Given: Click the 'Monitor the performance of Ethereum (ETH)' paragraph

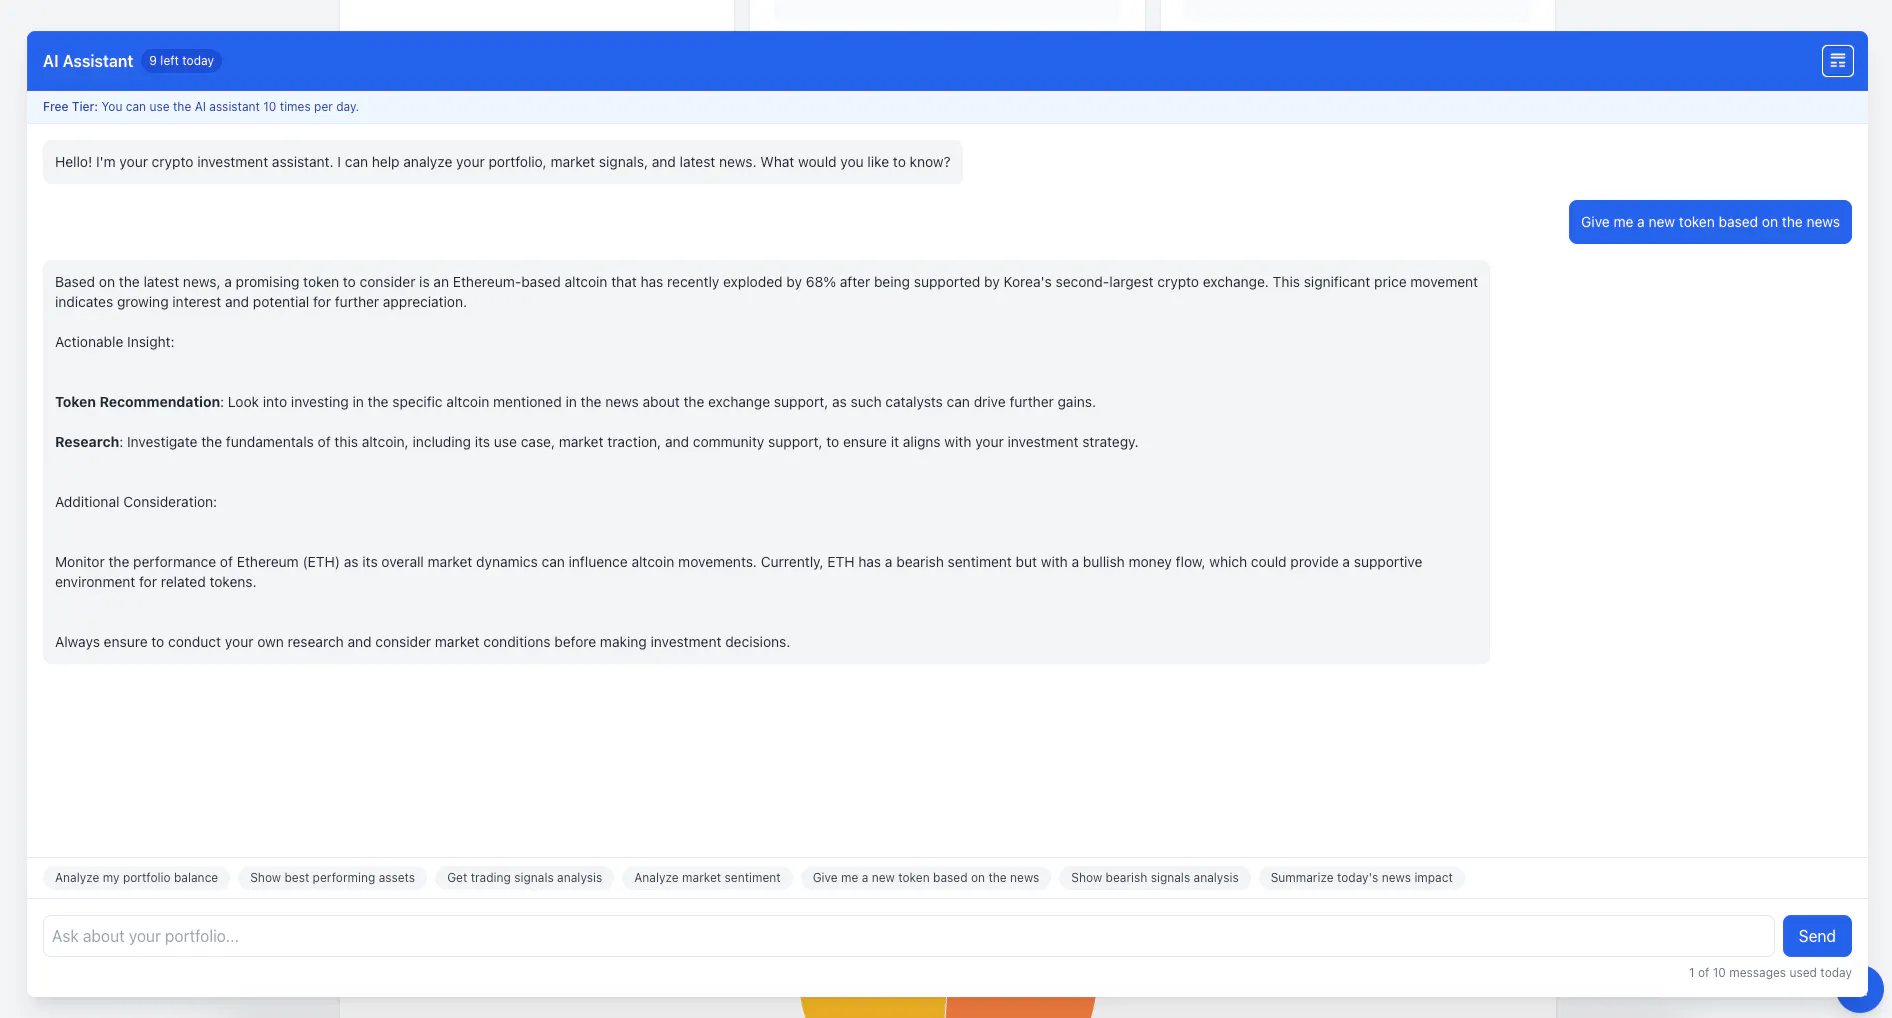Looking at the screenshot, I should (738, 572).
